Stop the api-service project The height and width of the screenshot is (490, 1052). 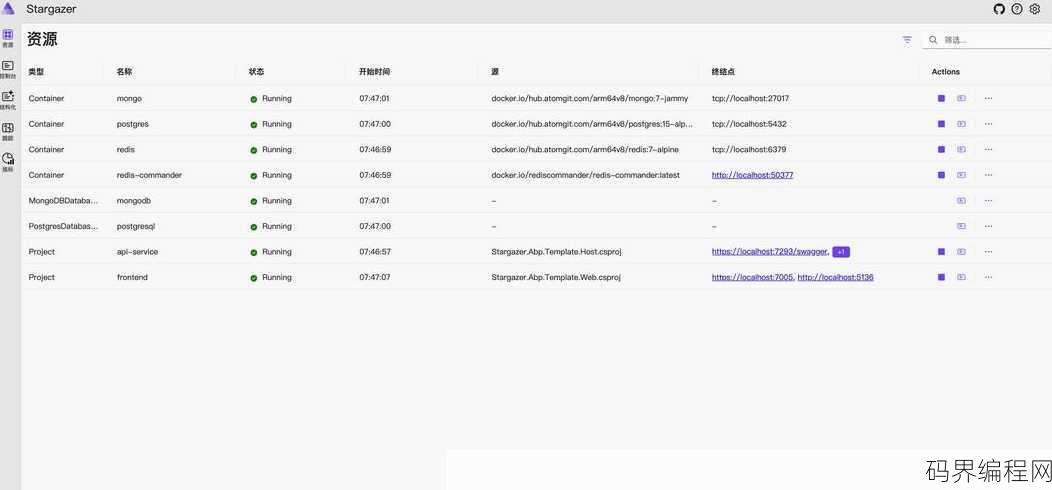[941, 252]
